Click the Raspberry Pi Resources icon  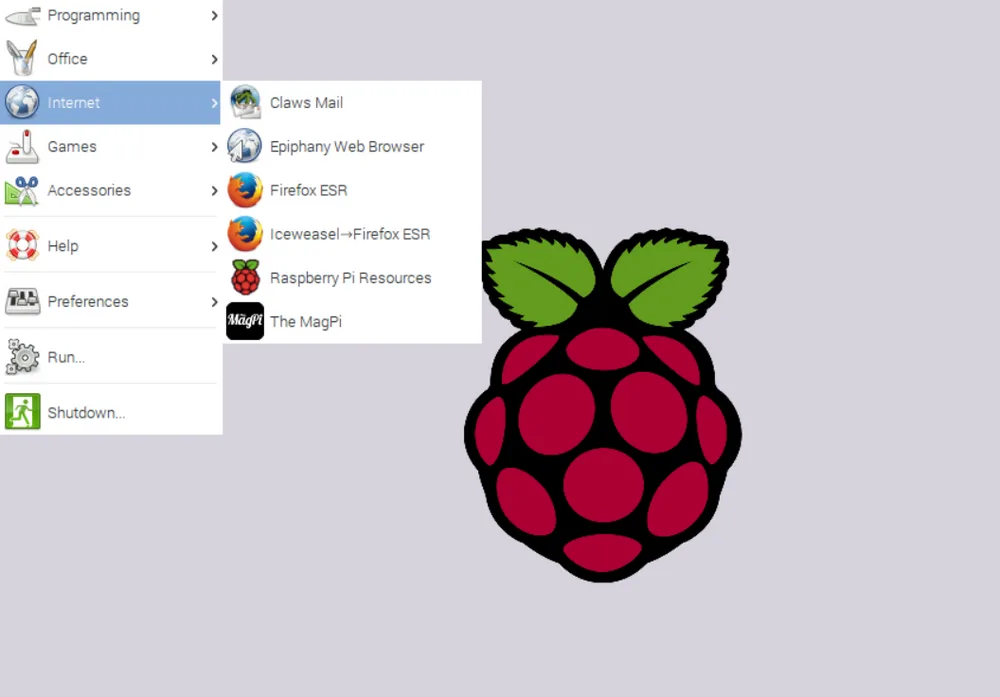pos(245,277)
